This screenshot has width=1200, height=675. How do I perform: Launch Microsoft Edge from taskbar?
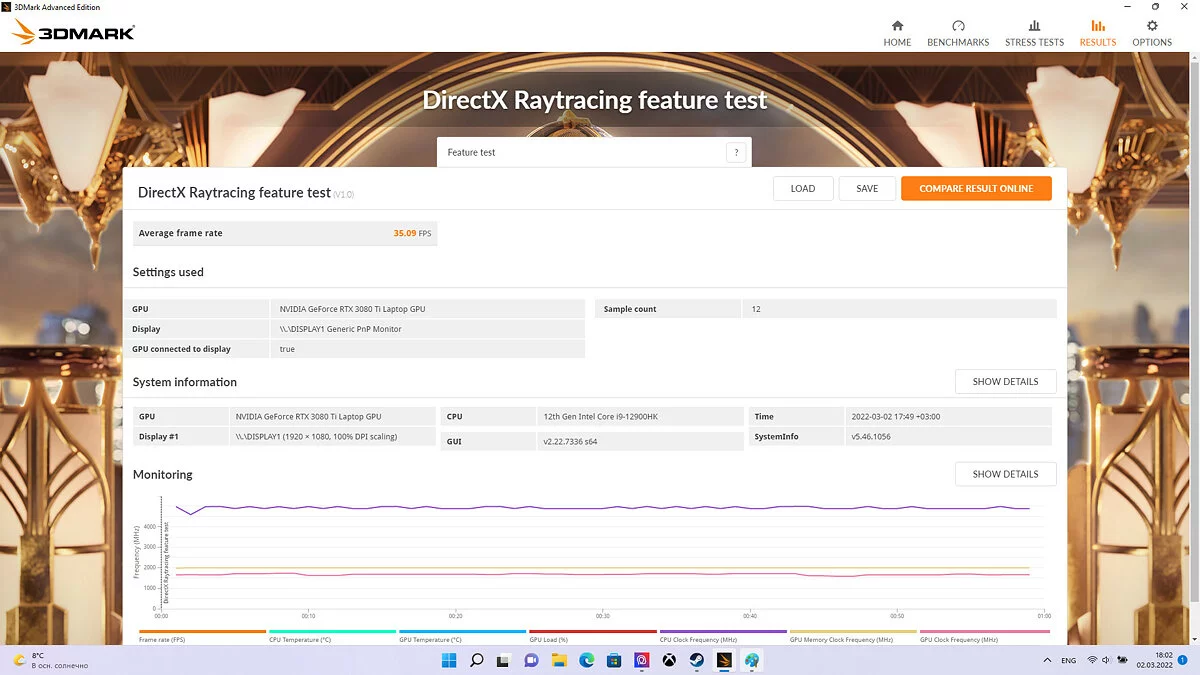587,660
